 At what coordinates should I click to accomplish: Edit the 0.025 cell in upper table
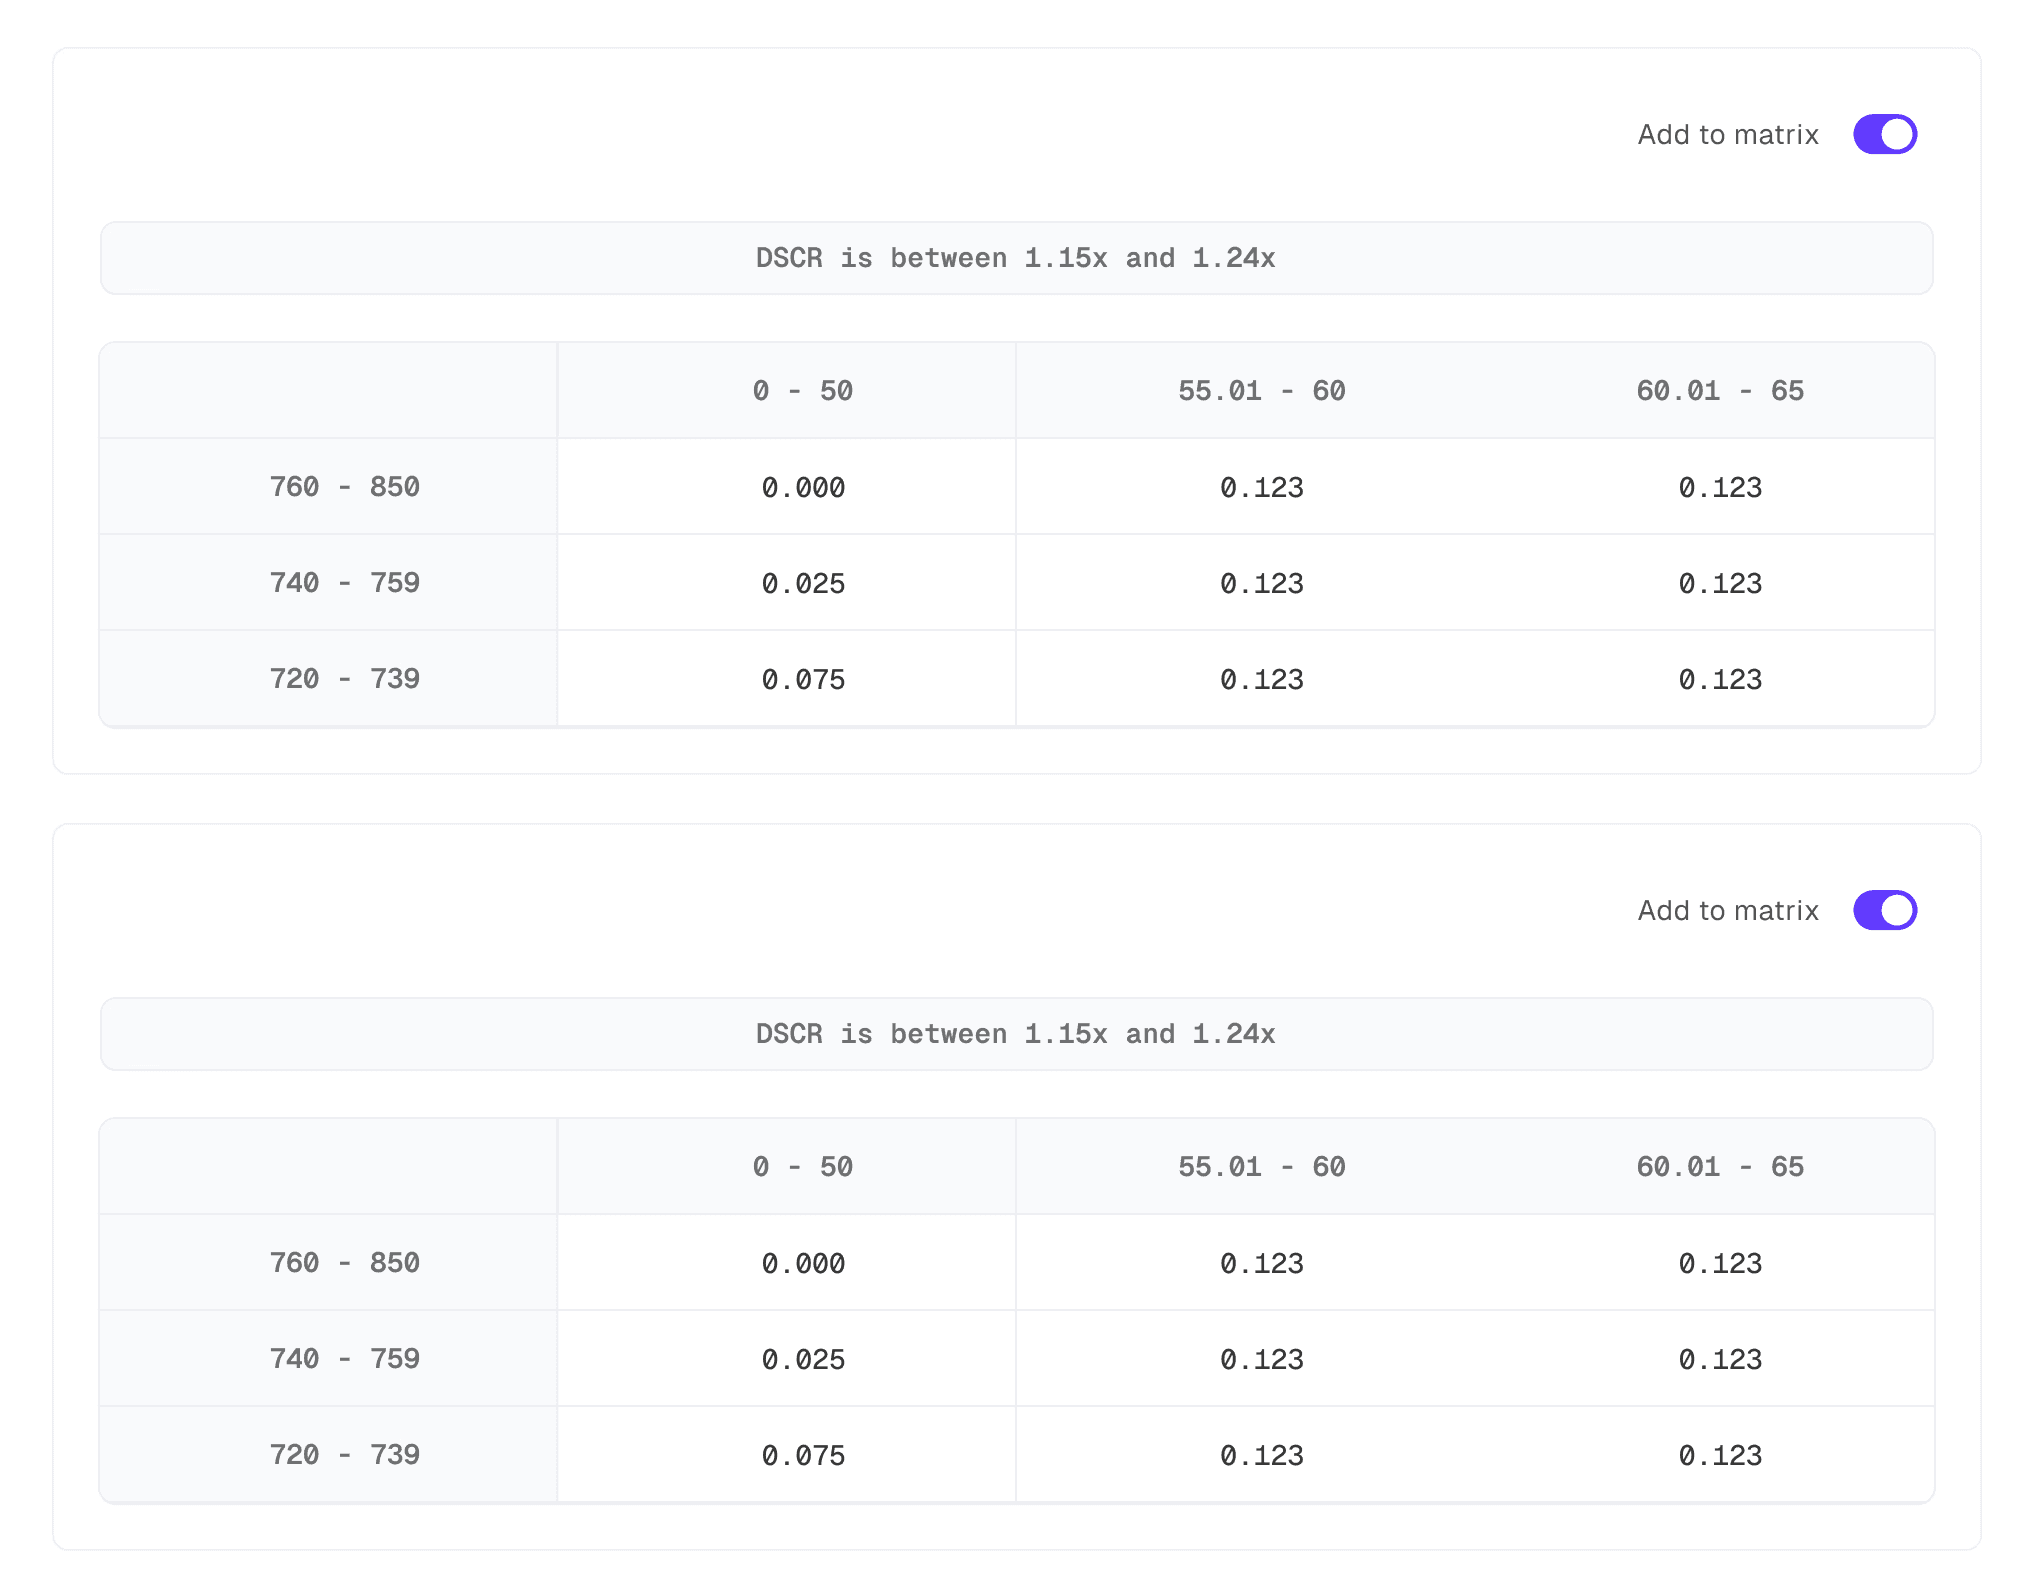pos(786,583)
